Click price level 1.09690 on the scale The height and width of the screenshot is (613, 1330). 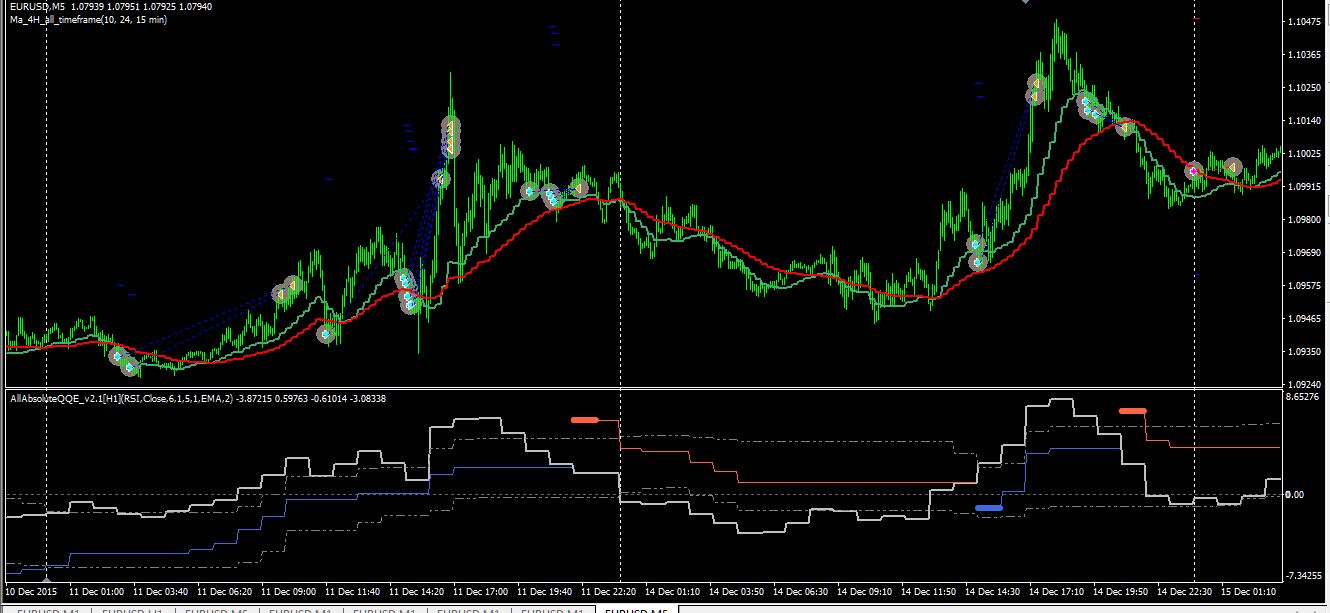1303,253
